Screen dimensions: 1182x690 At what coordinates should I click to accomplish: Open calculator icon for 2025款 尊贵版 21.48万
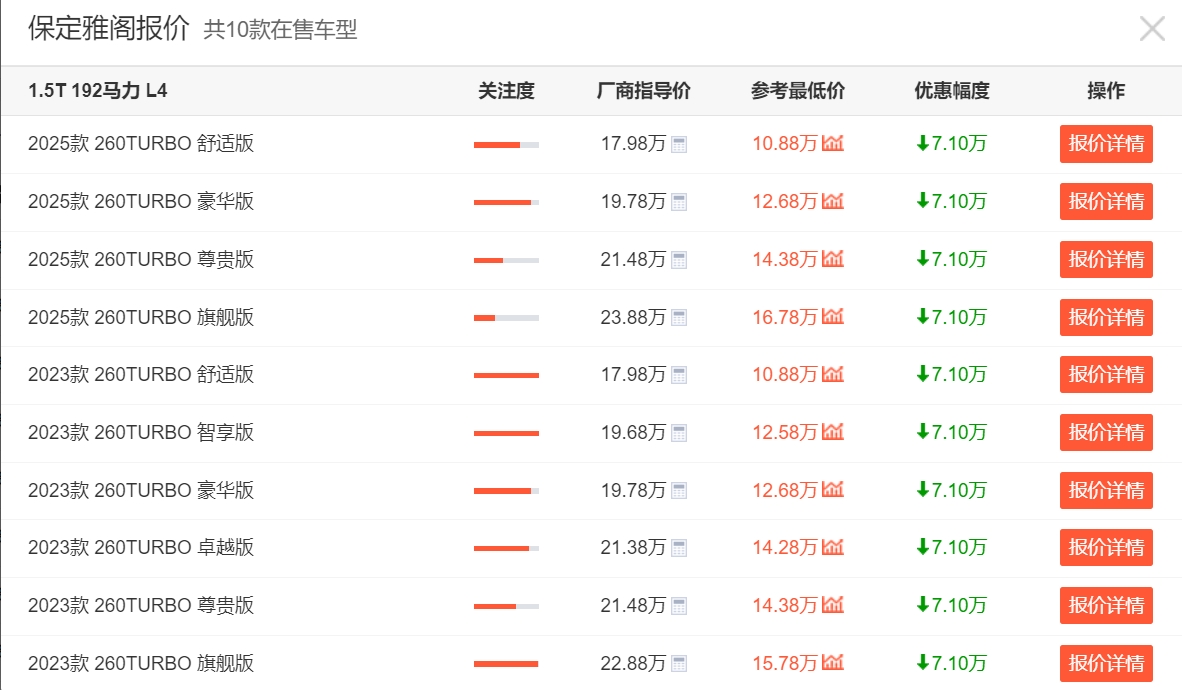tap(679, 260)
